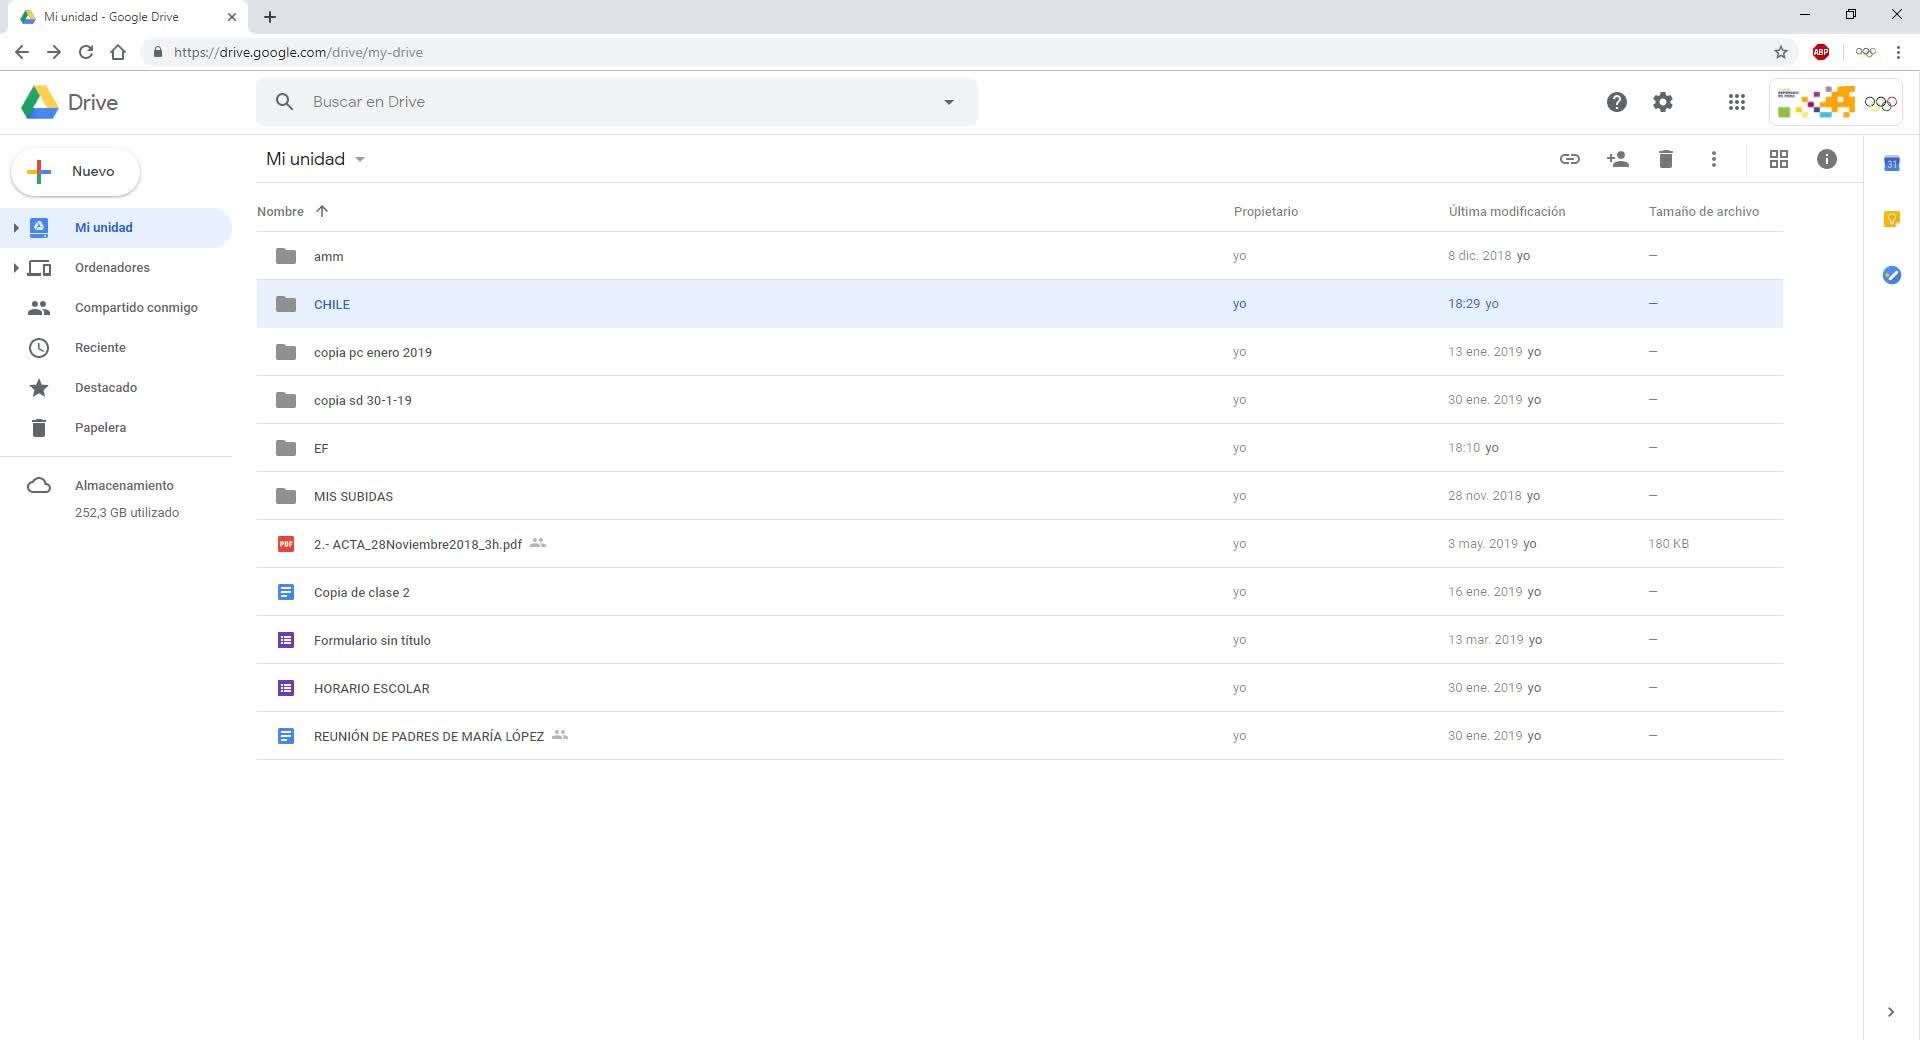
Task: Open the Settings gear menu
Action: 1662,102
